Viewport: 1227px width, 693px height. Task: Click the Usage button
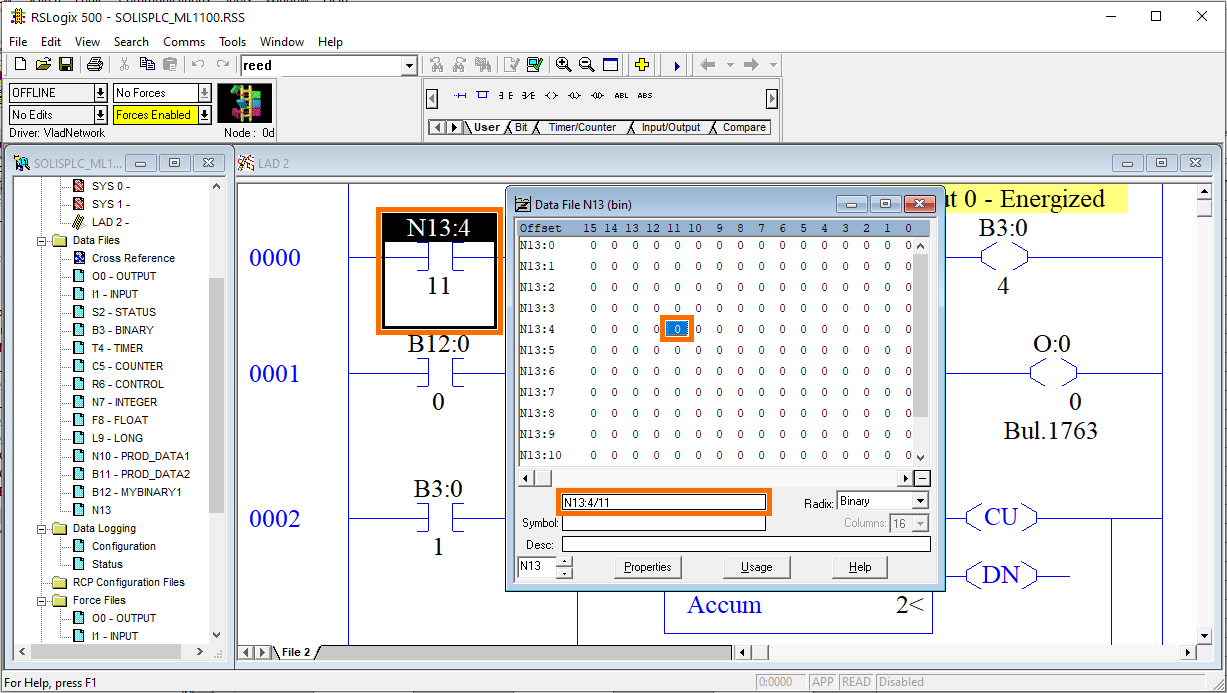tap(756, 567)
